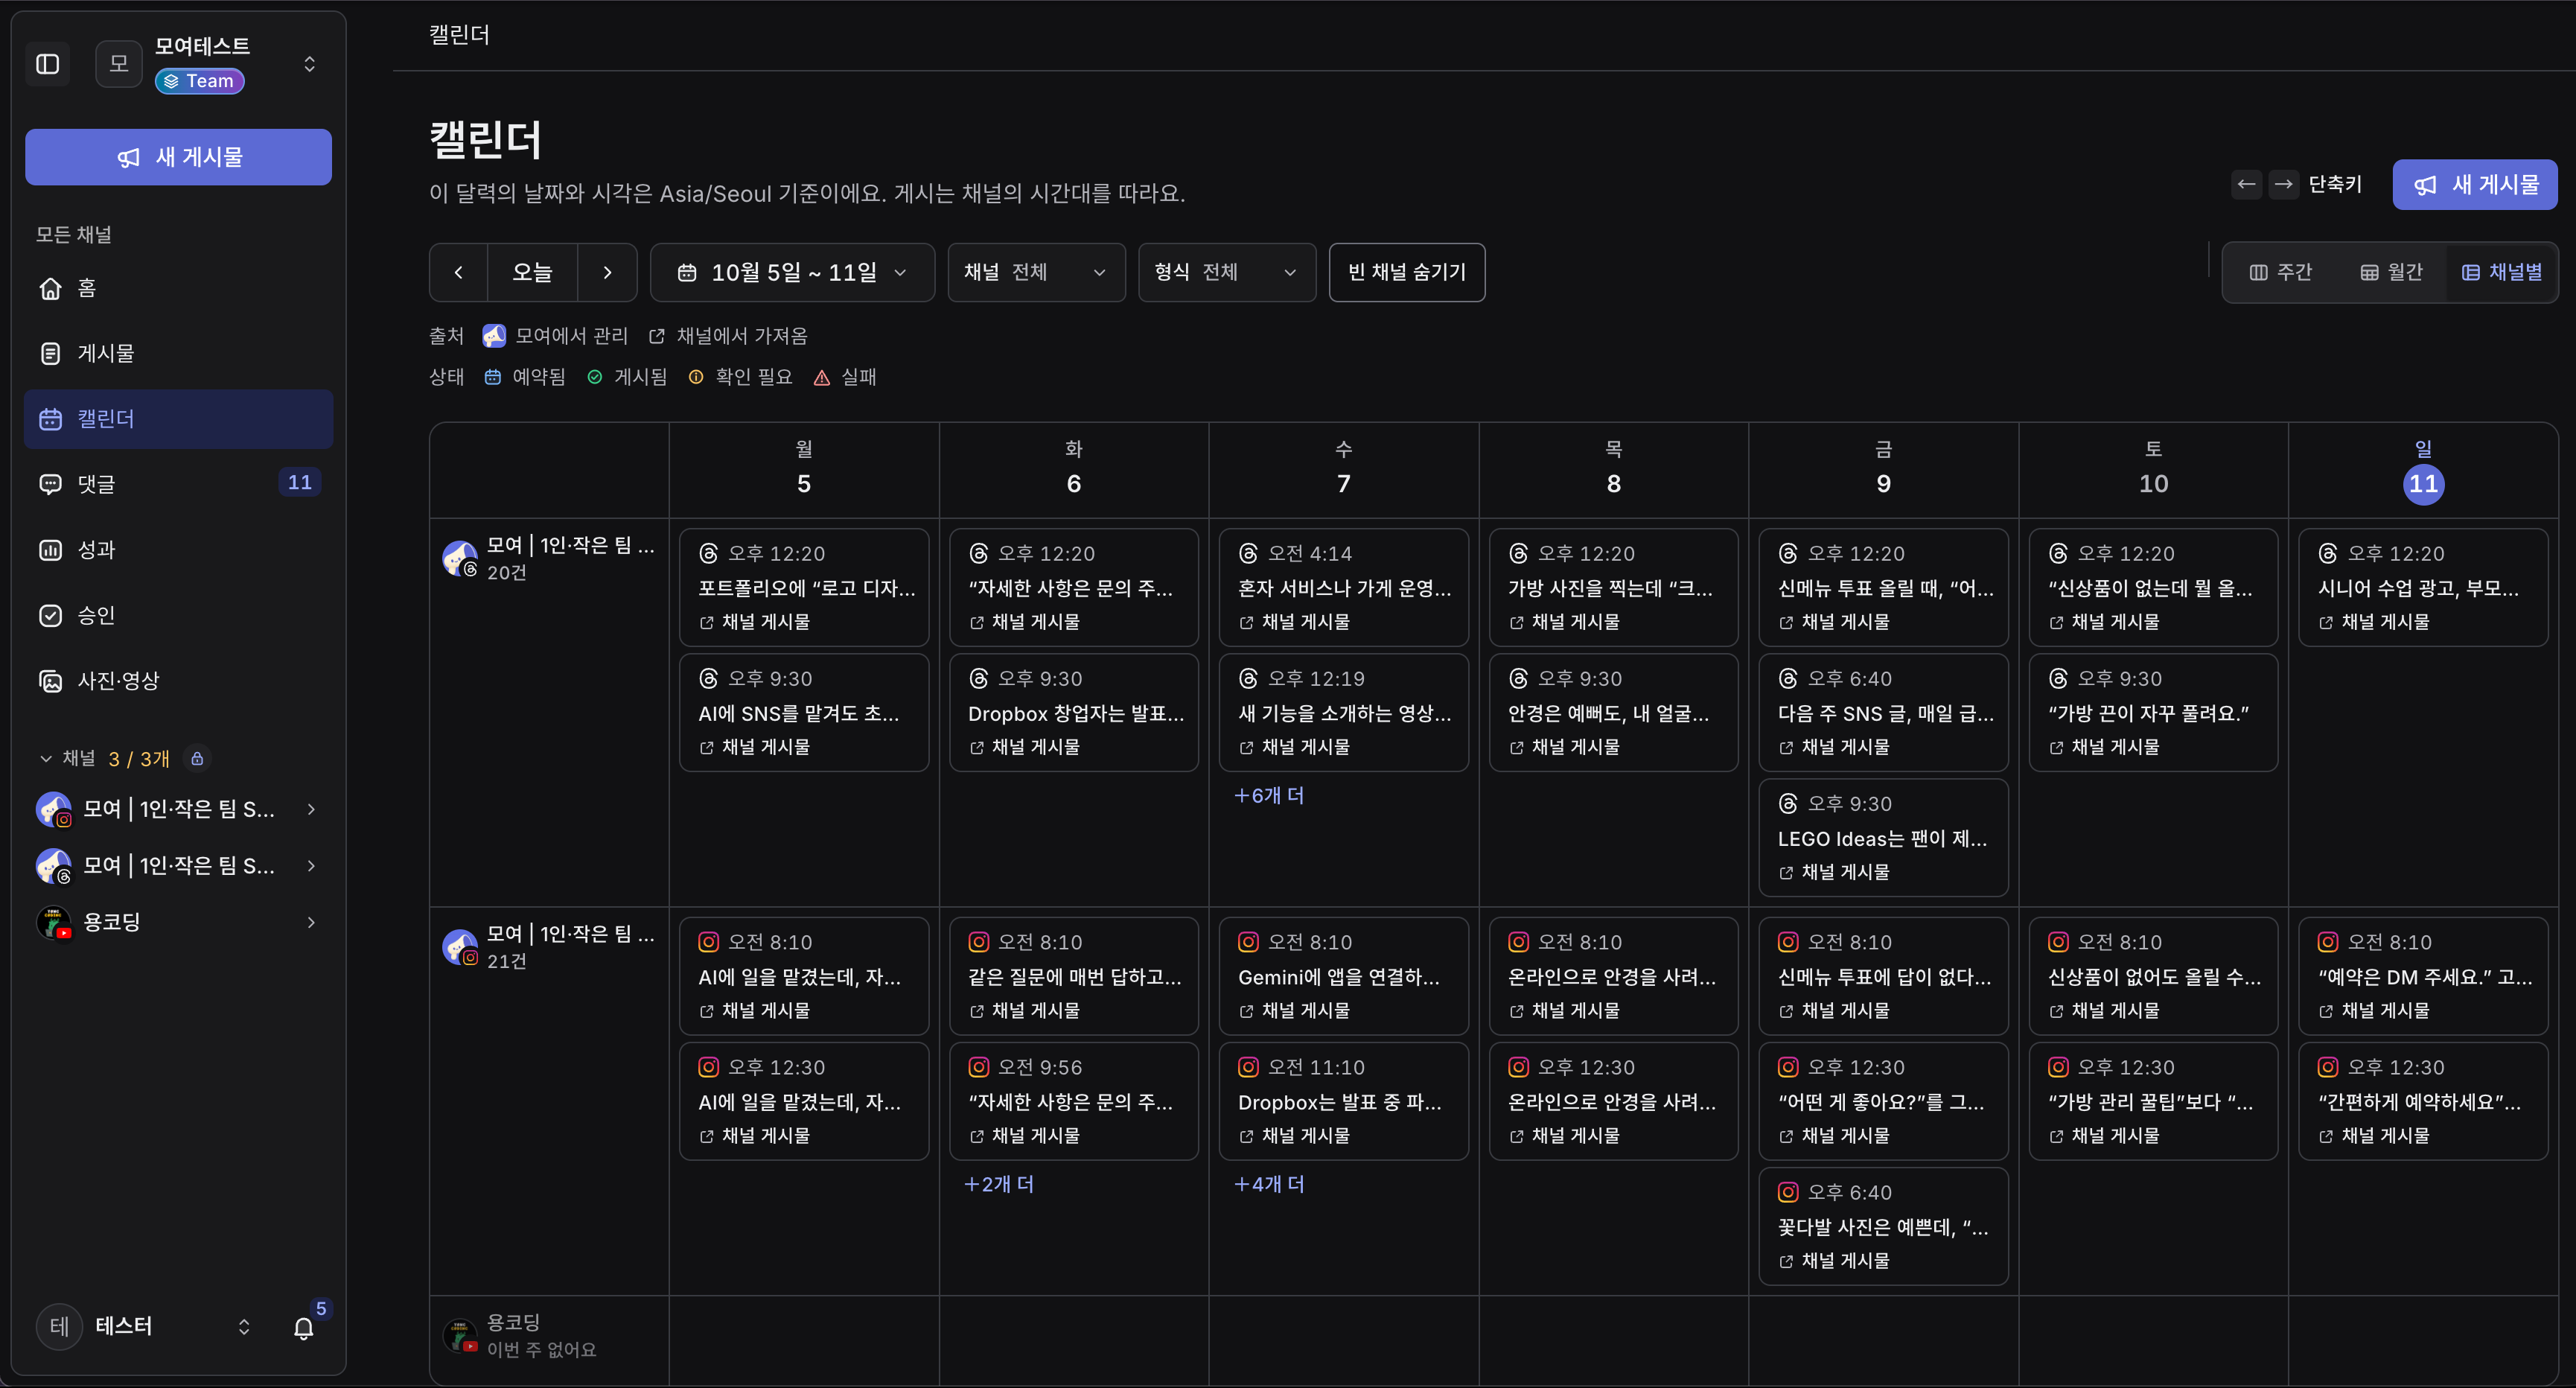The height and width of the screenshot is (1388, 2576).
Task: Click Threads icon on 오전 4:14 post
Action: 1248,554
